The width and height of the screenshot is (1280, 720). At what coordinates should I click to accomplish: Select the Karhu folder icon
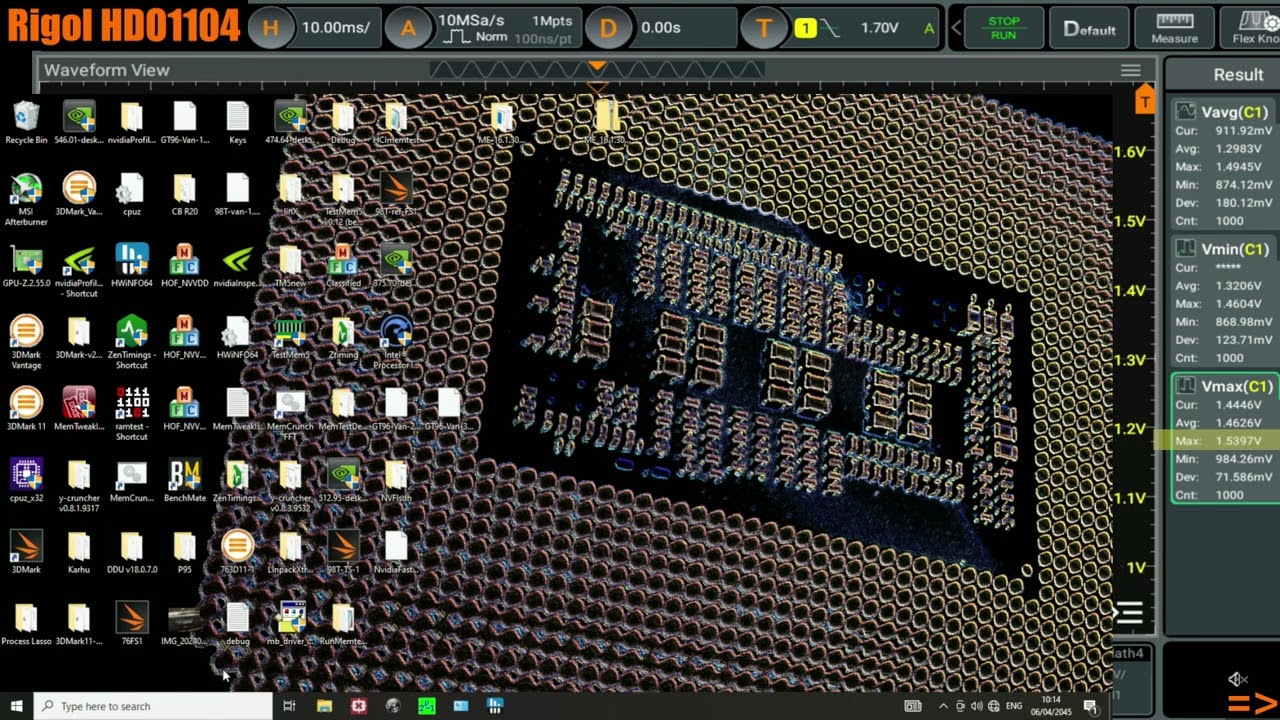click(79, 552)
